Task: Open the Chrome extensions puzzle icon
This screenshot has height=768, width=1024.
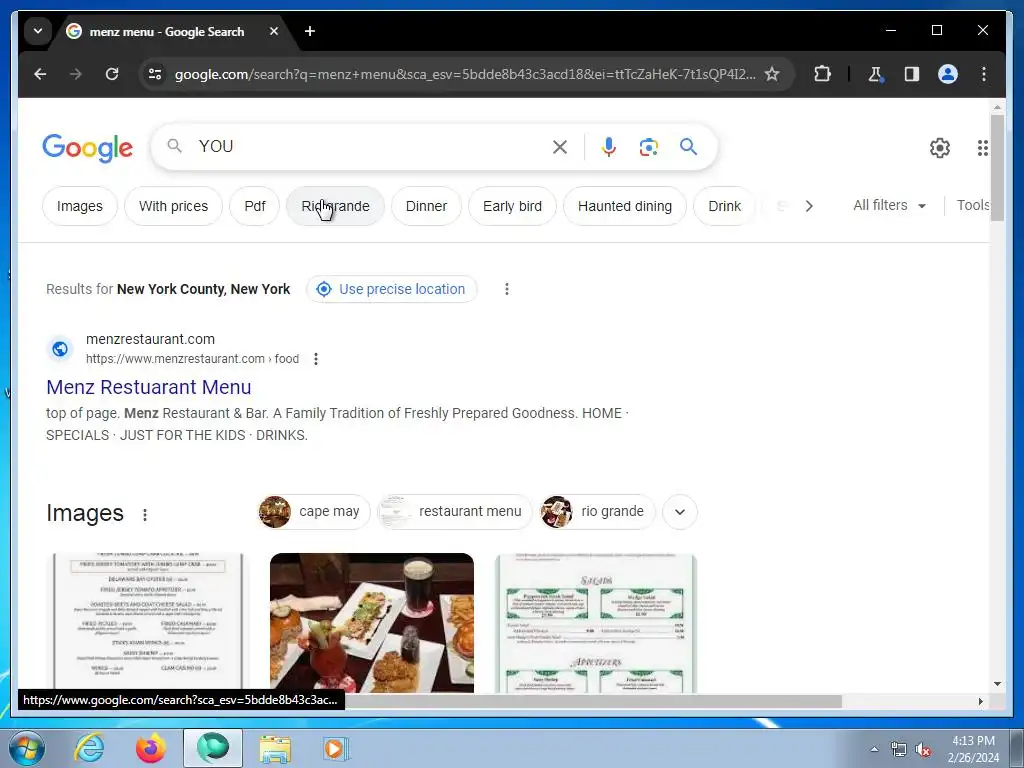Action: 822,74
